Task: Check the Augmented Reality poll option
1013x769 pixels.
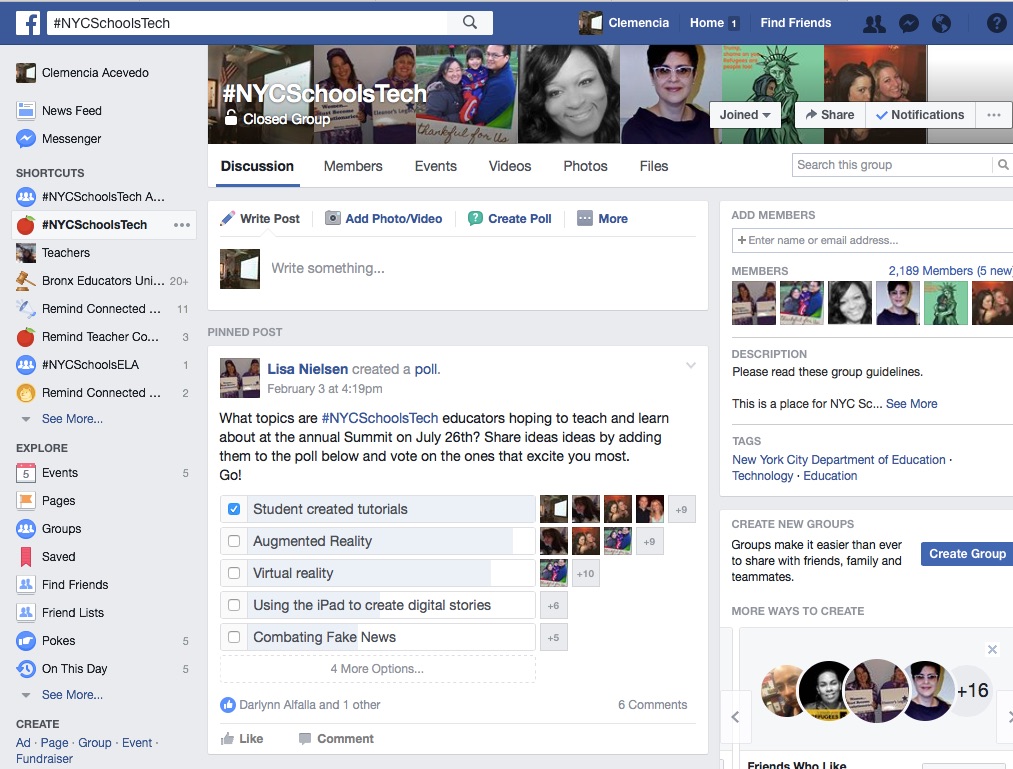Action: (x=234, y=541)
